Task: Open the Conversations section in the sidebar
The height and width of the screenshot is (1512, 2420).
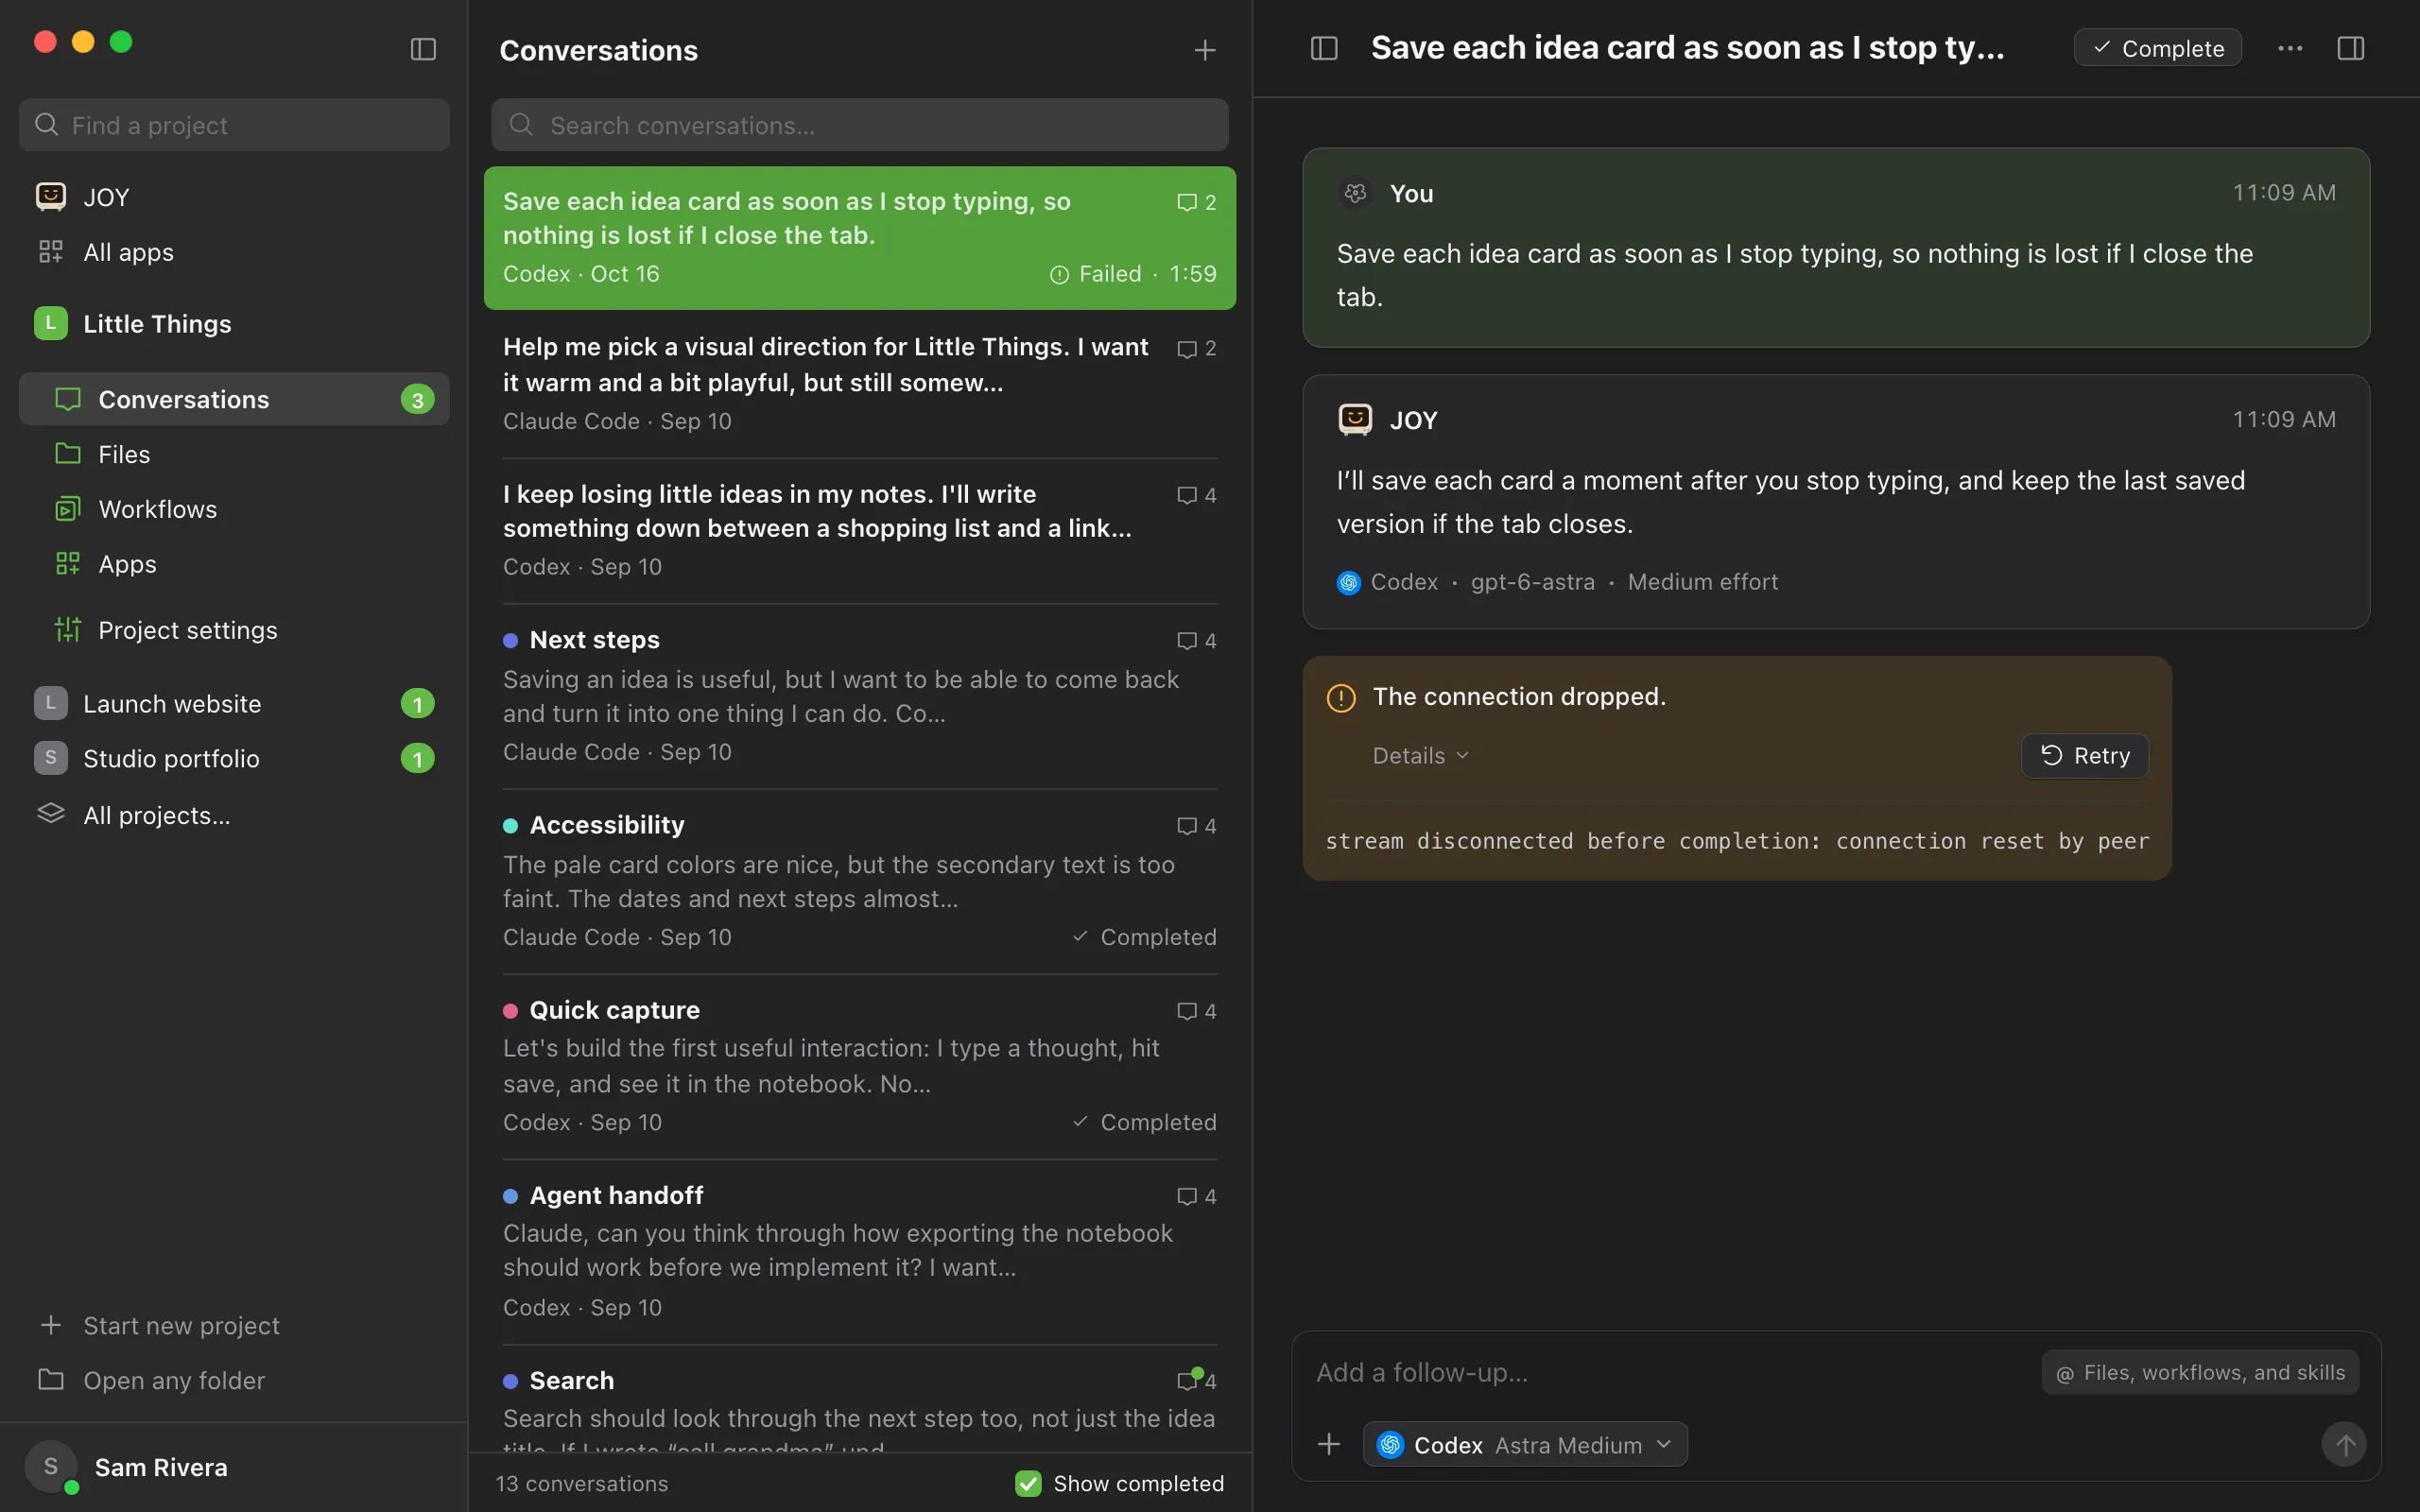Action: click(234, 399)
